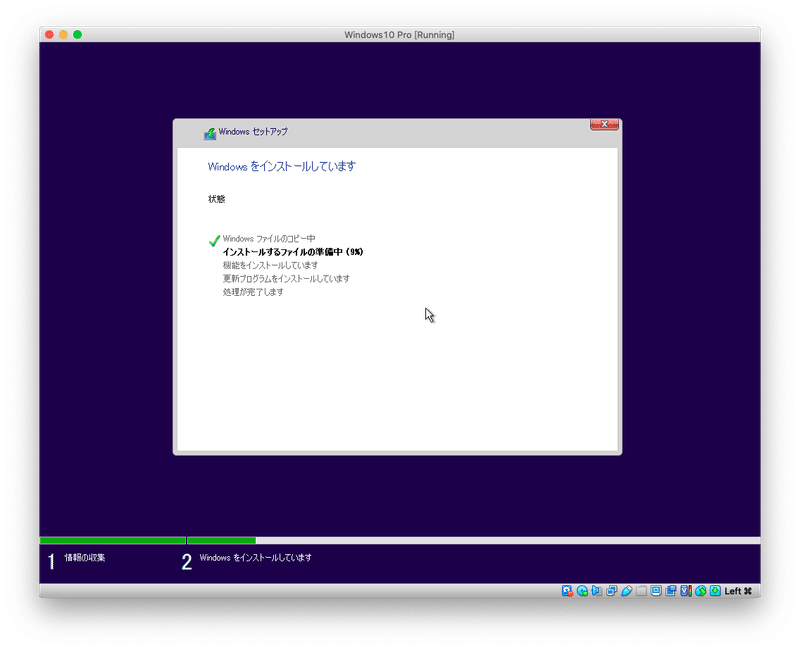Close the Windows セットアップ dialog
The image size is (800, 650).
(603, 124)
